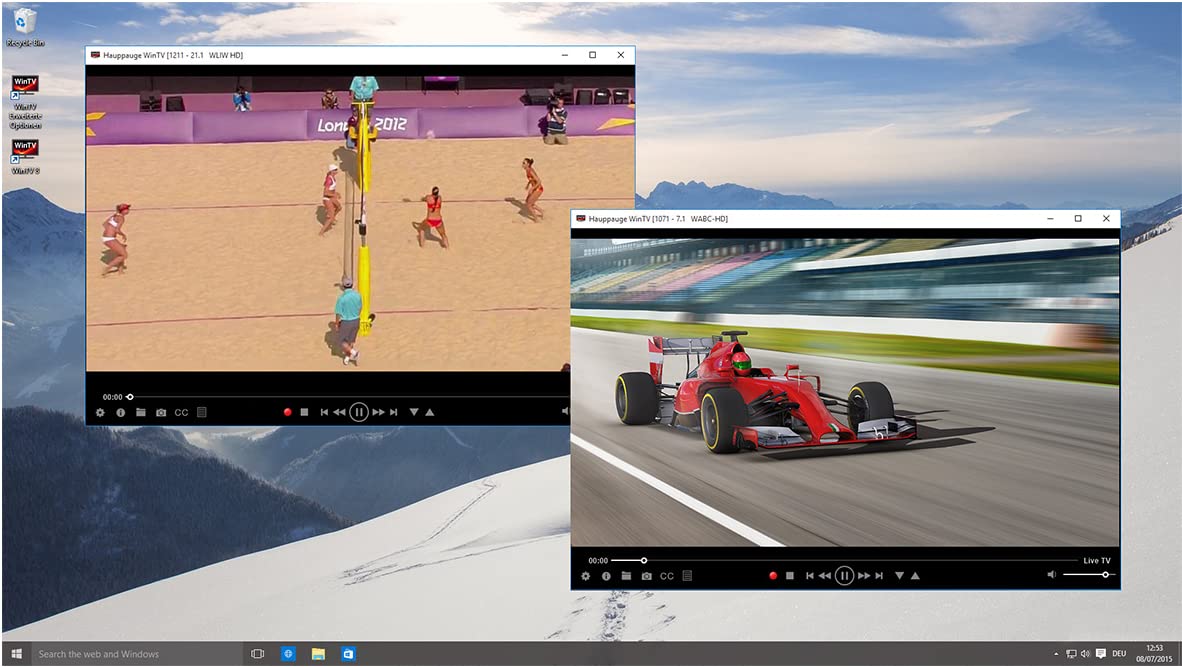This screenshot has width=1182, height=667.
Task: Click the Search the web and Windows box
Action: click(x=130, y=654)
